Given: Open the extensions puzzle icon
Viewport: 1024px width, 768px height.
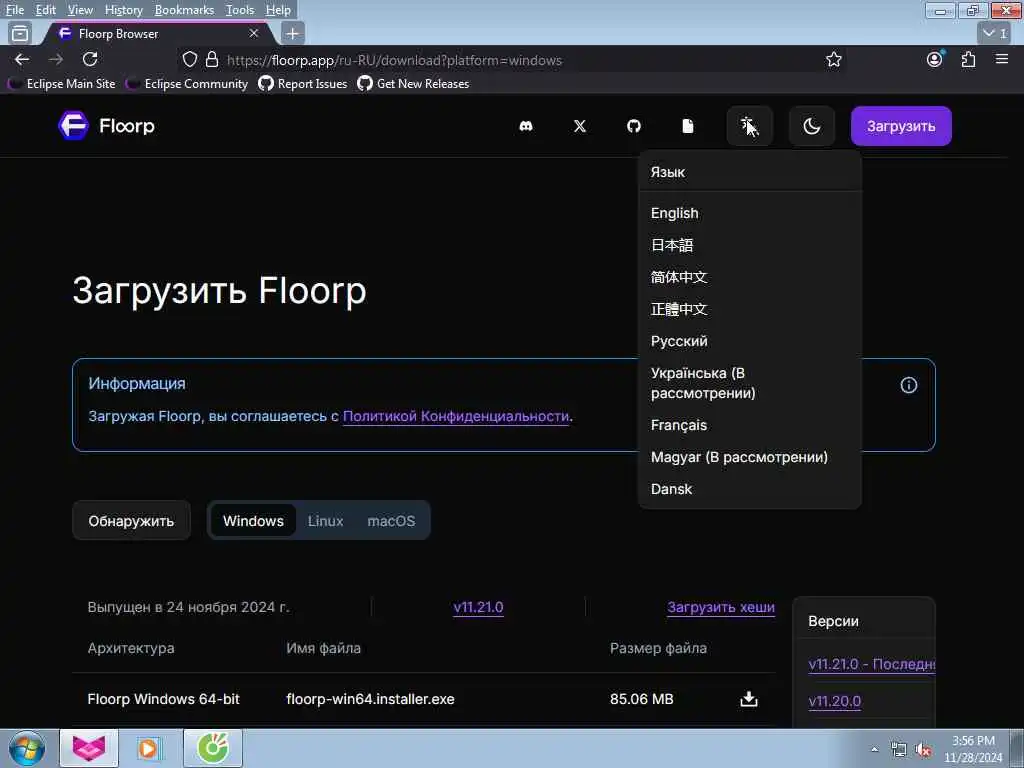Looking at the screenshot, I should click(968, 59).
